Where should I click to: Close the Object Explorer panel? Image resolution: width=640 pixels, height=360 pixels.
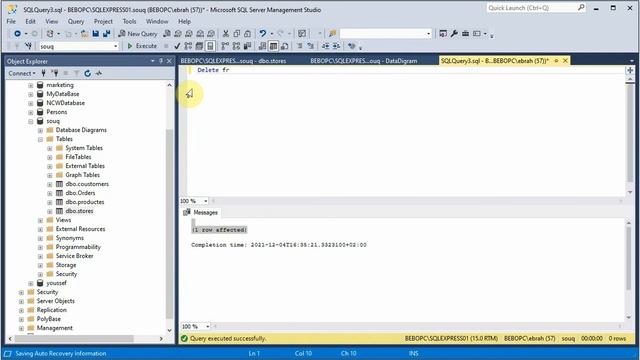(169, 61)
